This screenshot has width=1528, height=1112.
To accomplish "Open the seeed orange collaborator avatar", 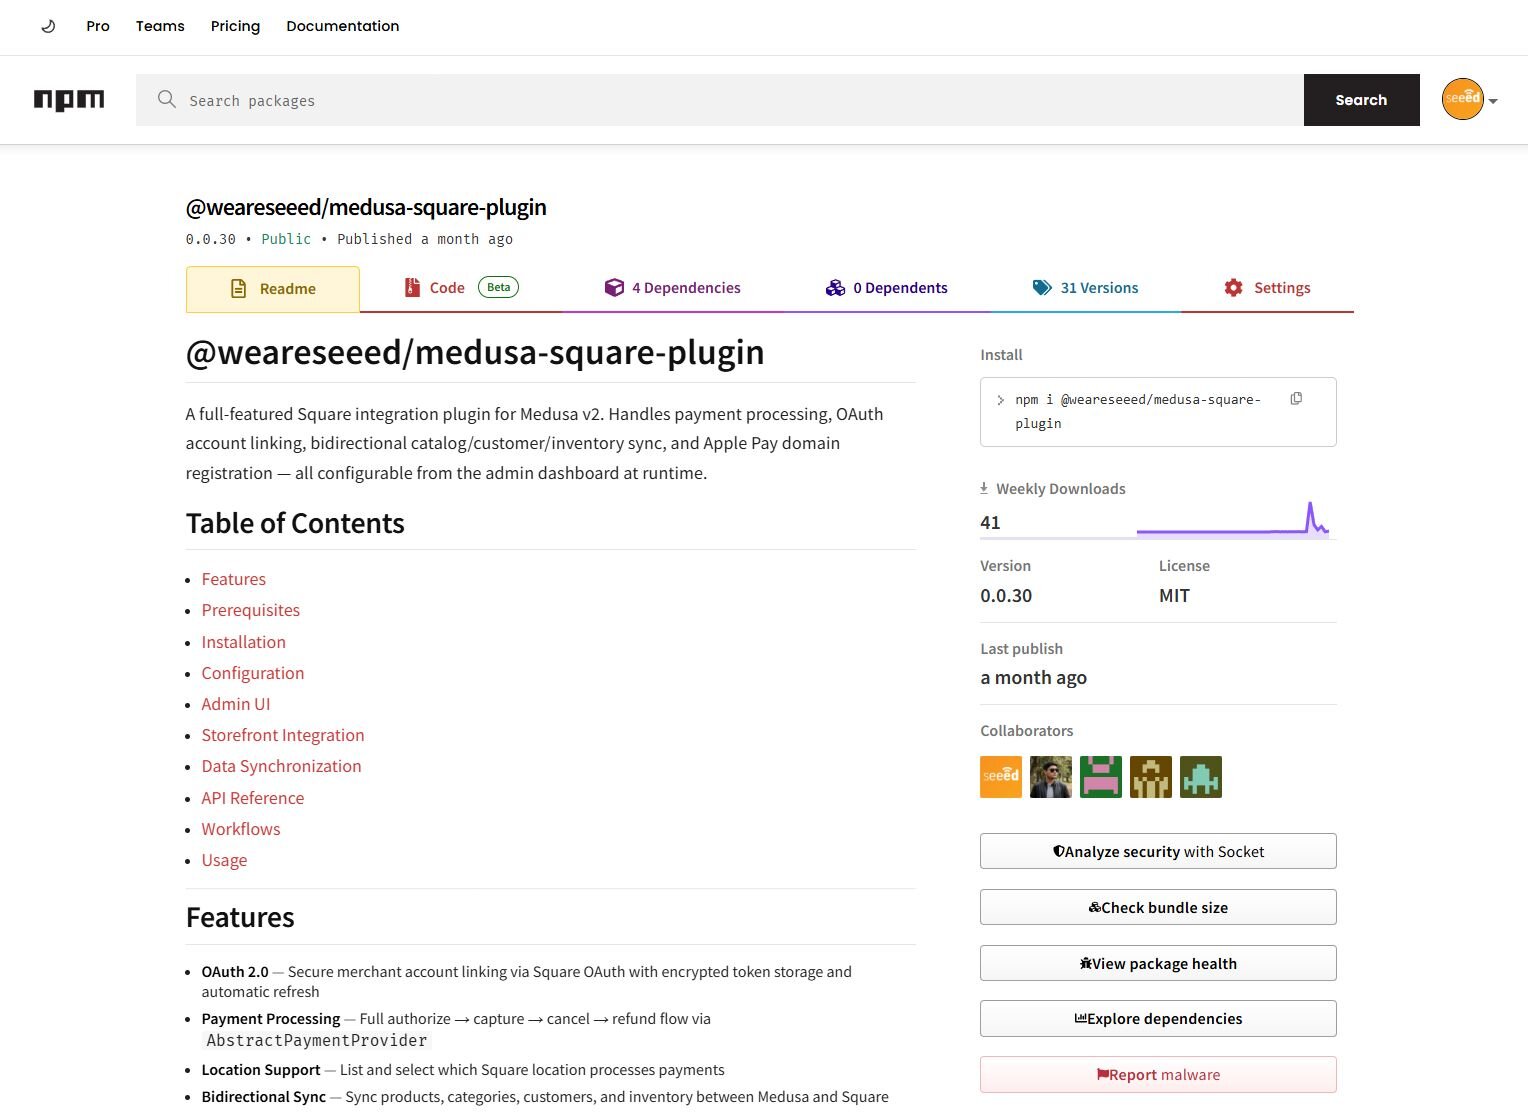I will click(1001, 777).
